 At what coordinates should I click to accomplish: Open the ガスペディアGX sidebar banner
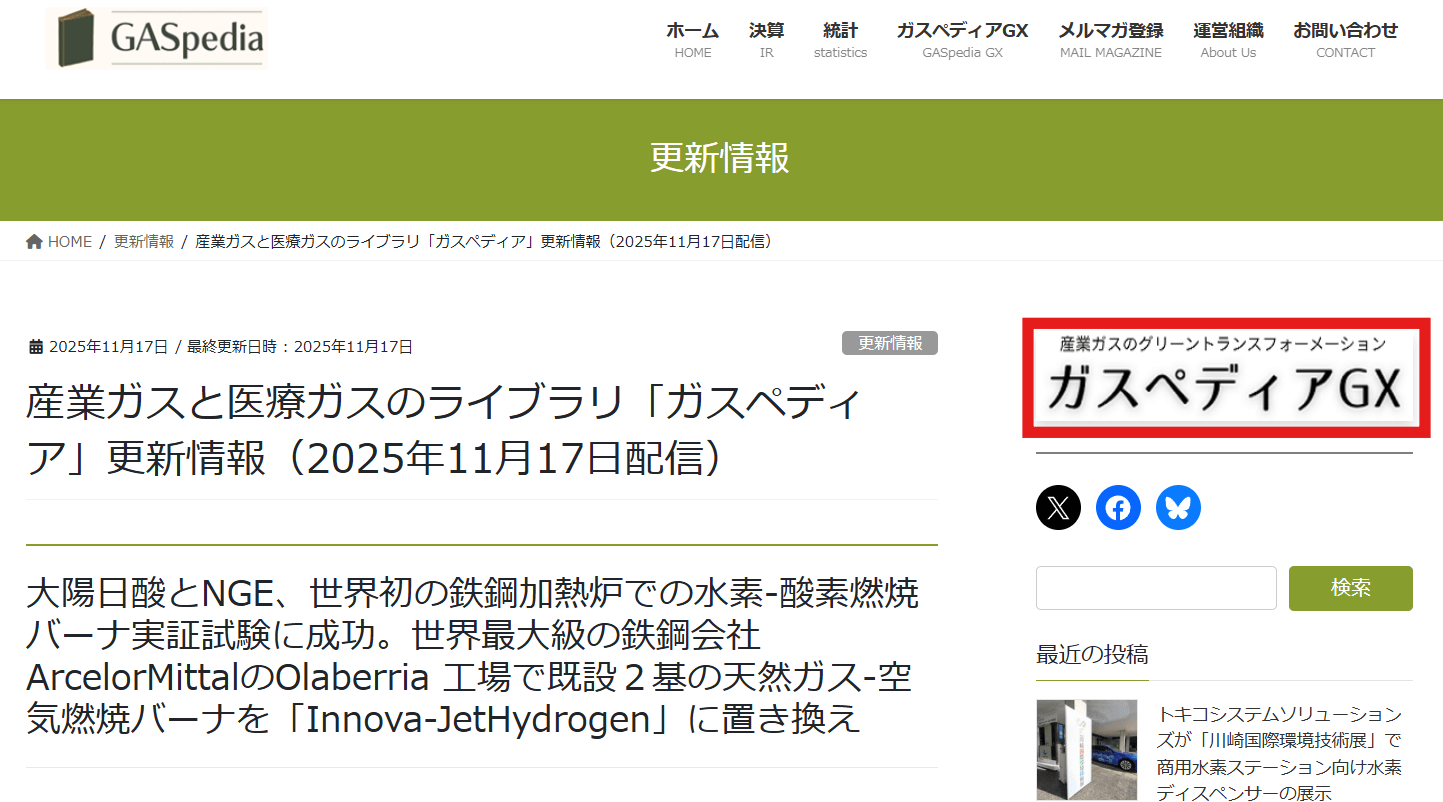tap(1226, 378)
